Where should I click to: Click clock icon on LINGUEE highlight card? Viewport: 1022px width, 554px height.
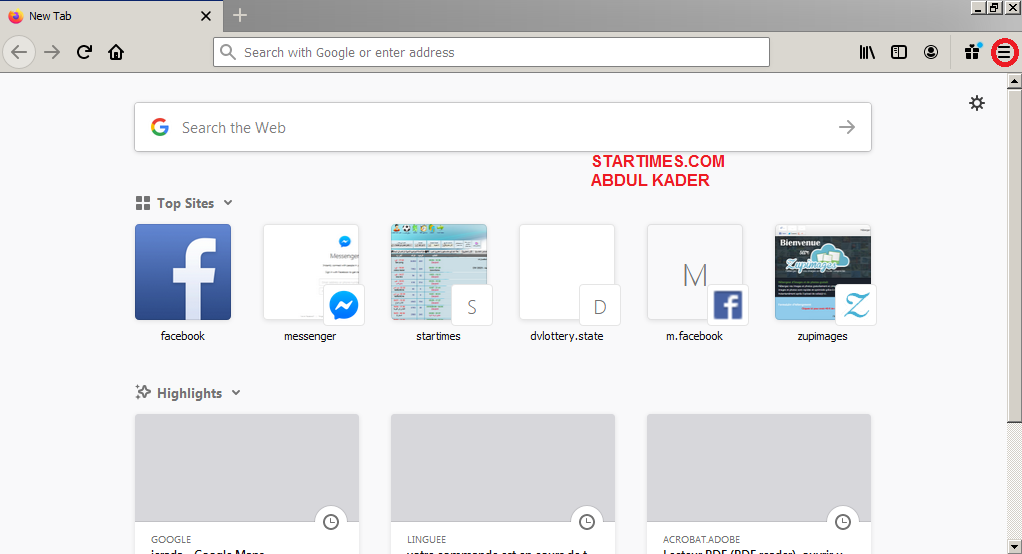click(587, 521)
